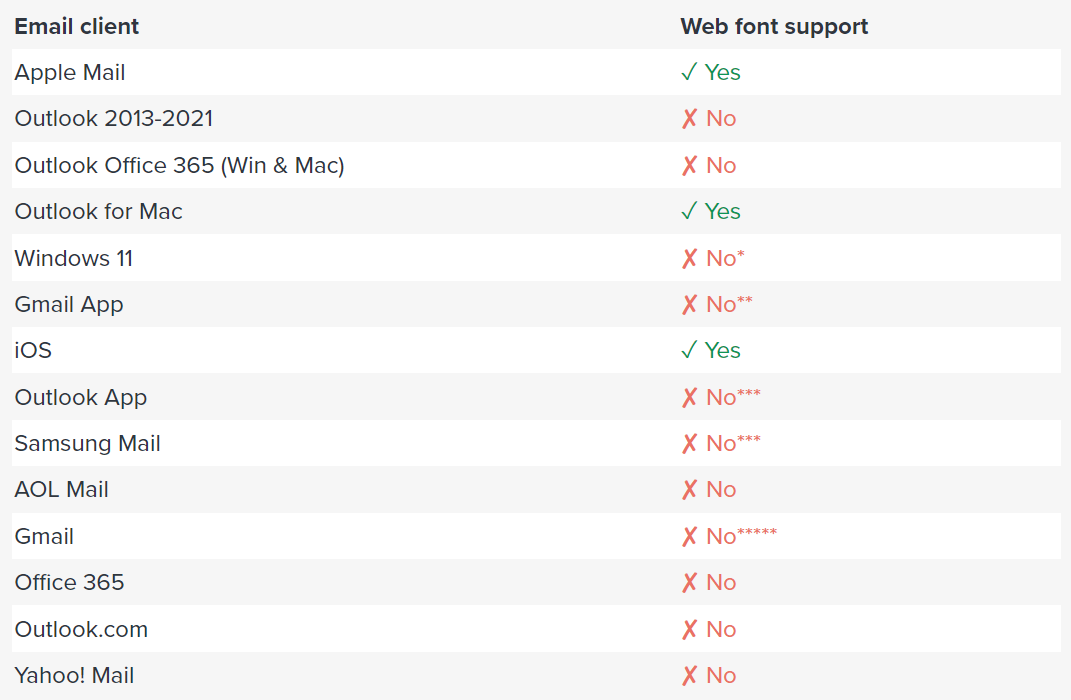Screen dimensions: 1071x700
Task: Click the red X in AOL Mail row
Action: pos(689,490)
